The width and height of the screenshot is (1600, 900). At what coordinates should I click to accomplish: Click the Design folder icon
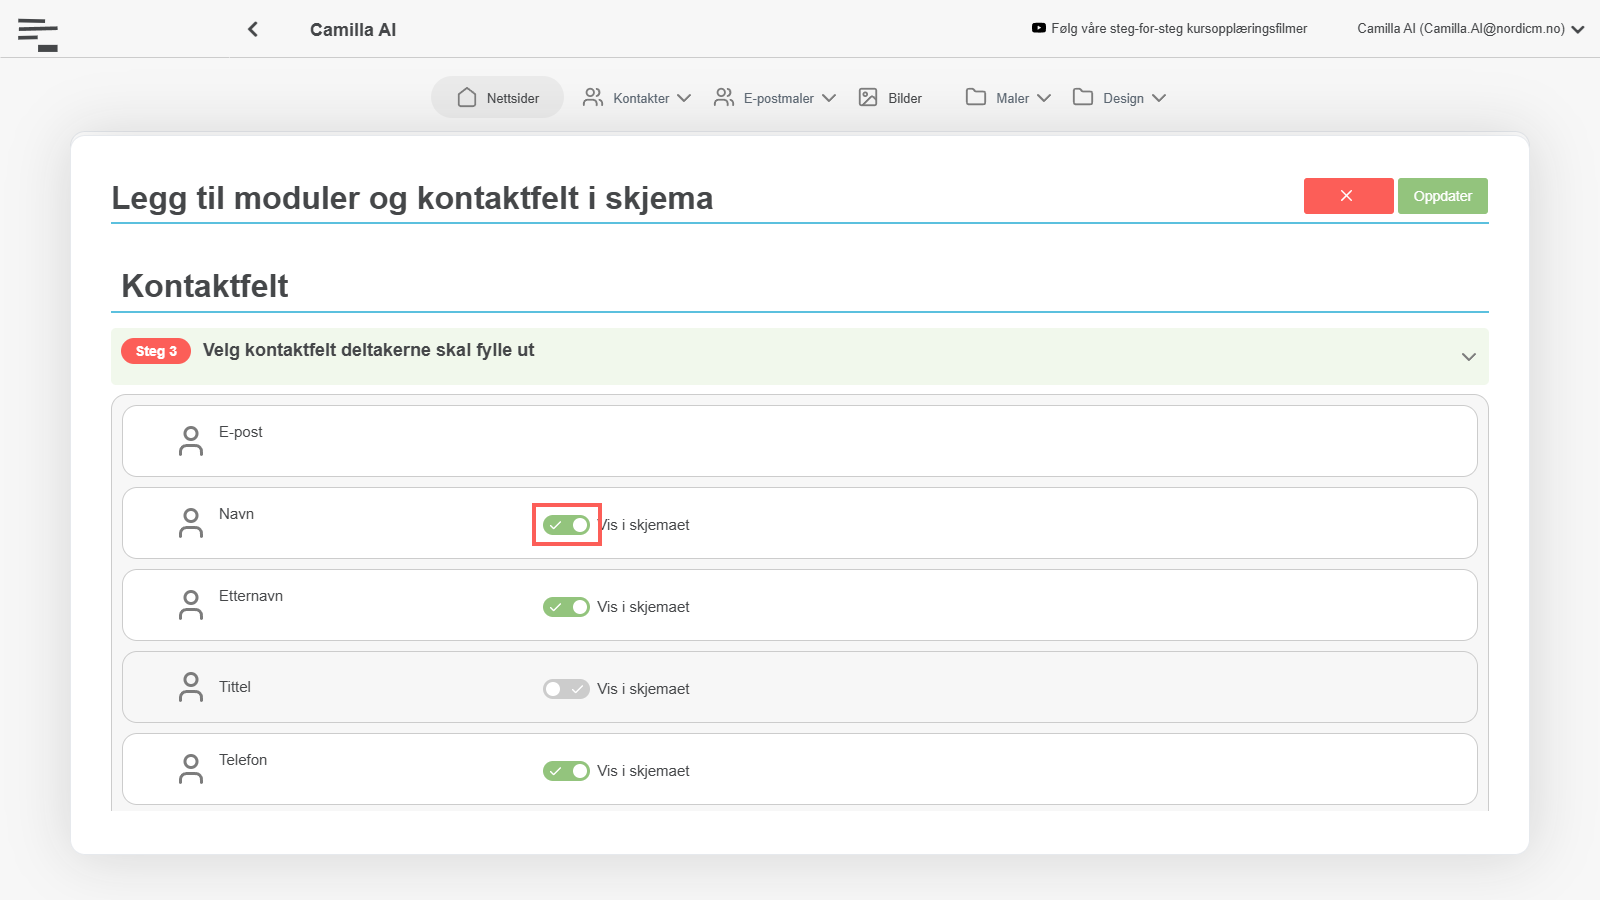(1083, 97)
